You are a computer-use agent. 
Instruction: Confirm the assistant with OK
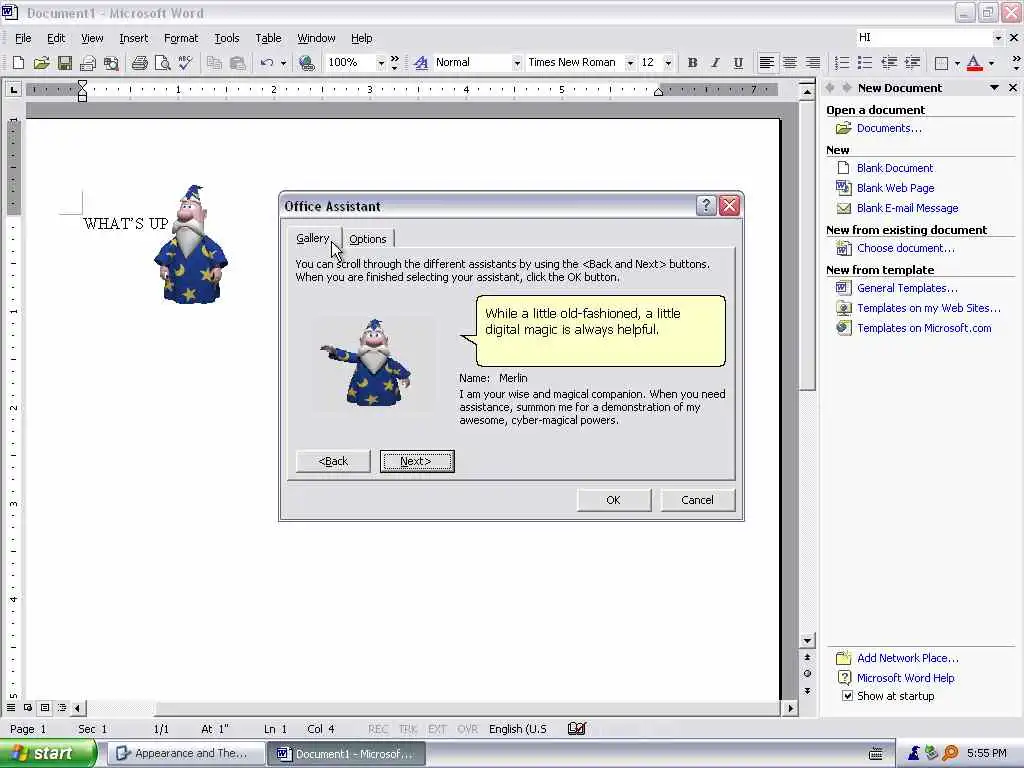(x=613, y=500)
